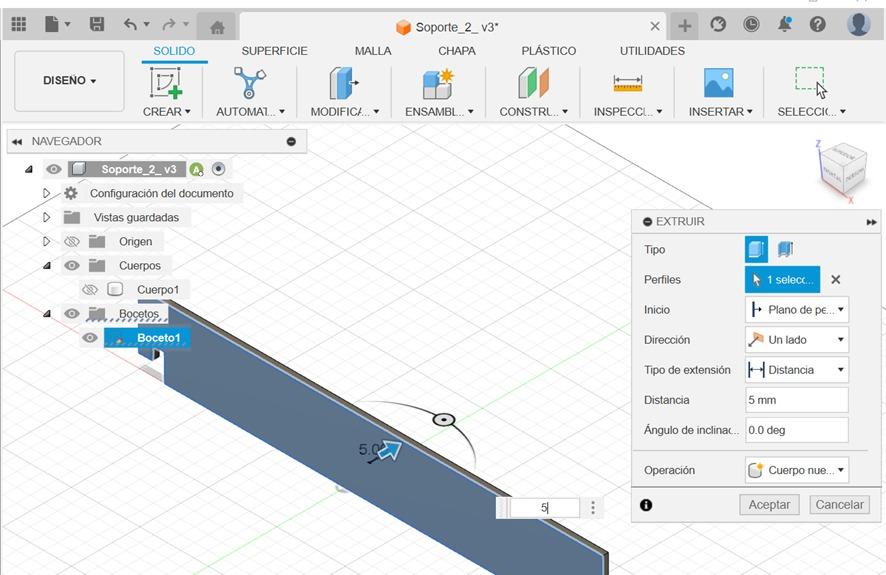The width and height of the screenshot is (886, 575).
Task: Open the File menu icon
Action: [x=52, y=24]
